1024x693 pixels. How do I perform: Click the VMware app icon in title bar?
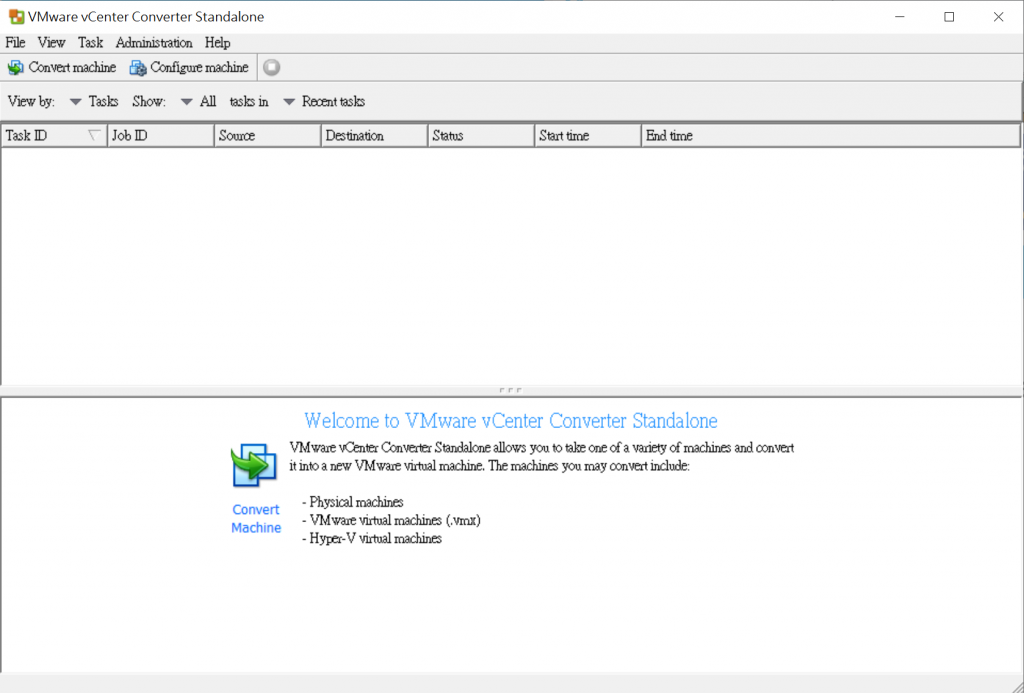point(16,16)
